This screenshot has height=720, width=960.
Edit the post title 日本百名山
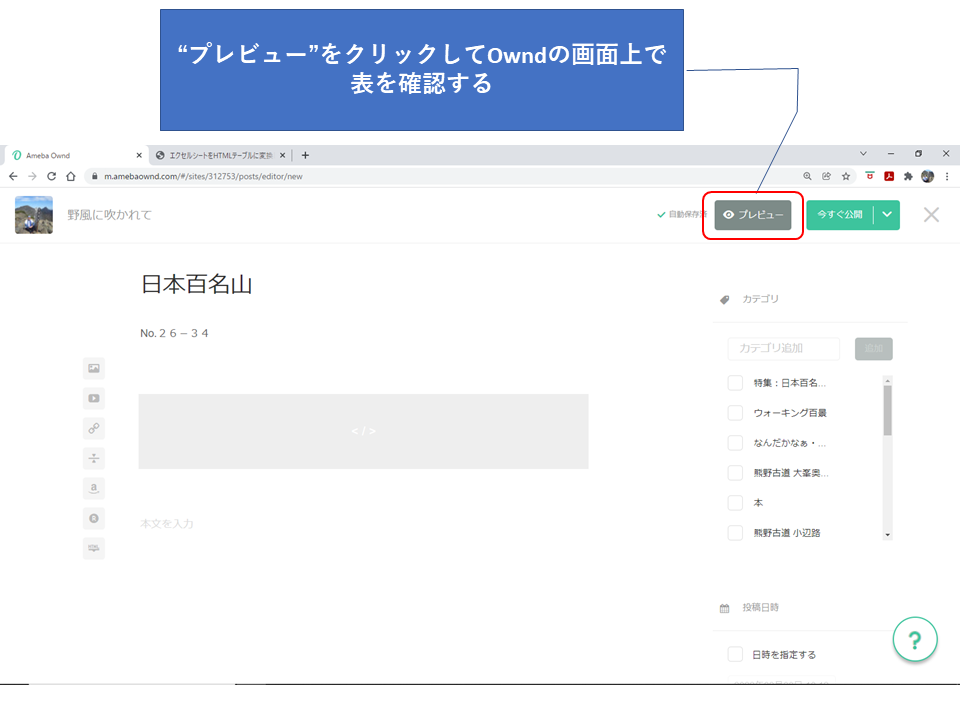197,285
